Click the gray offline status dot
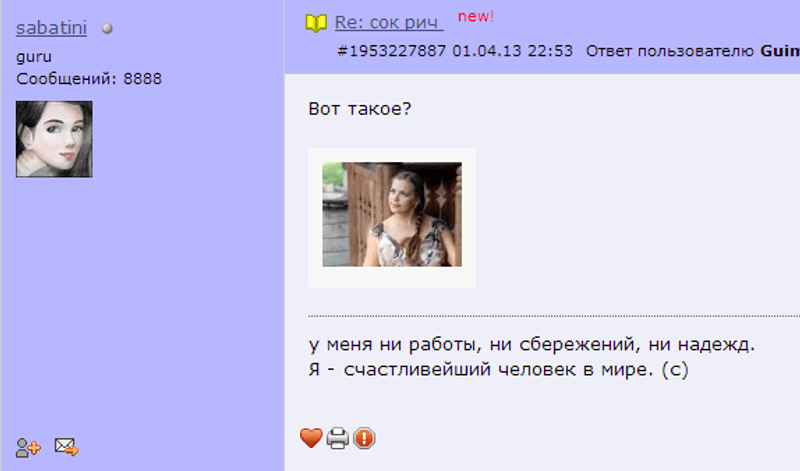 coord(107,29)
